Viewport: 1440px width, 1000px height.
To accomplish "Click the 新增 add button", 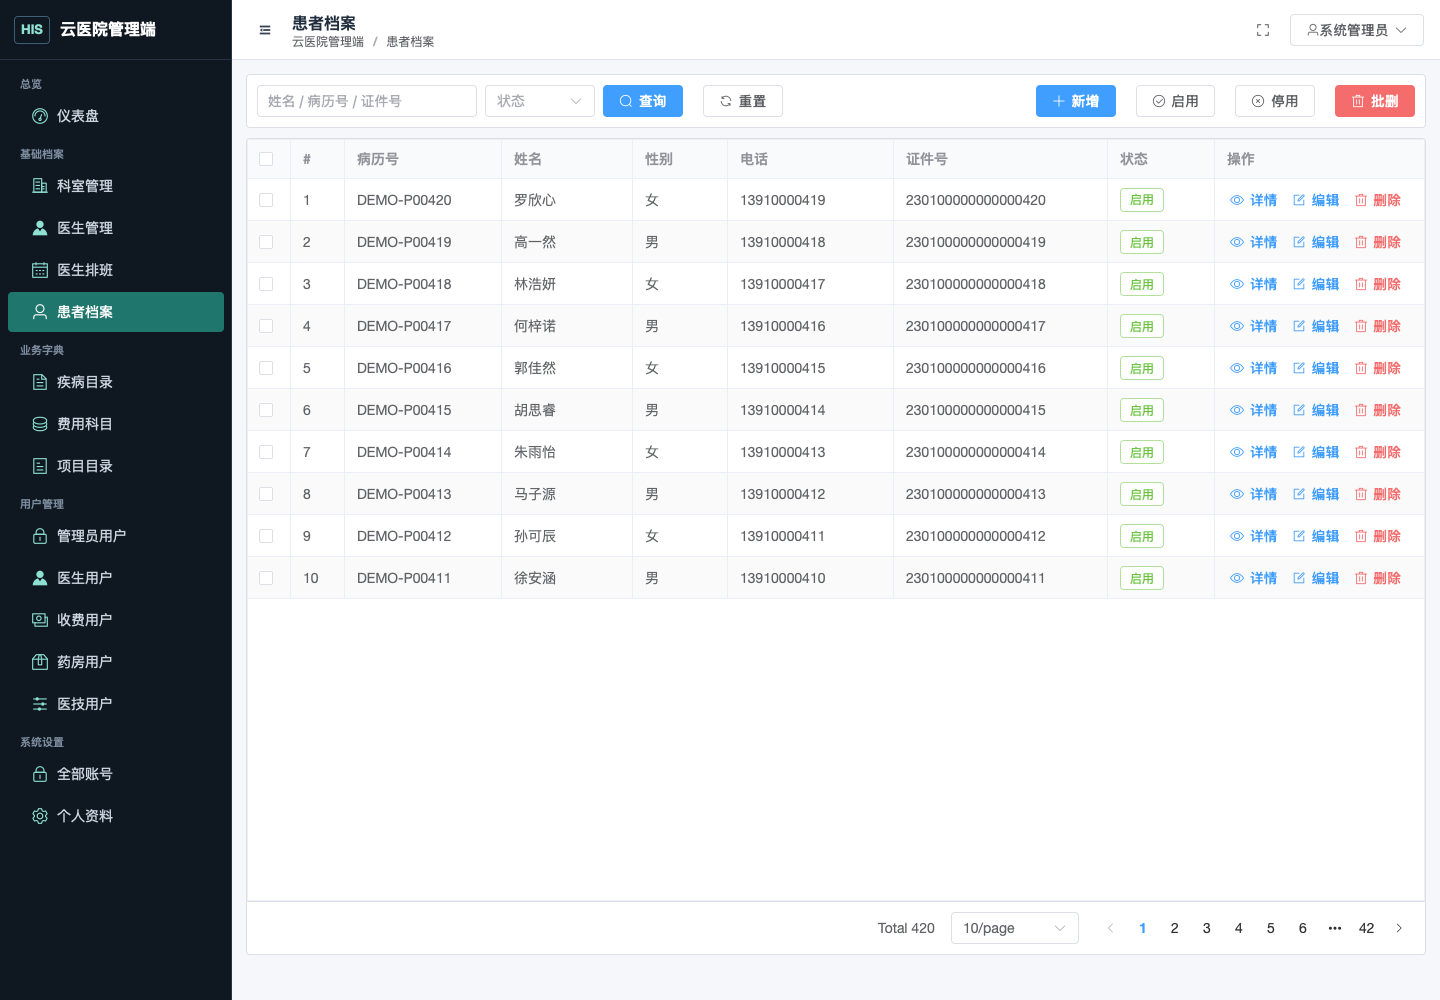I will [1076, 101].
